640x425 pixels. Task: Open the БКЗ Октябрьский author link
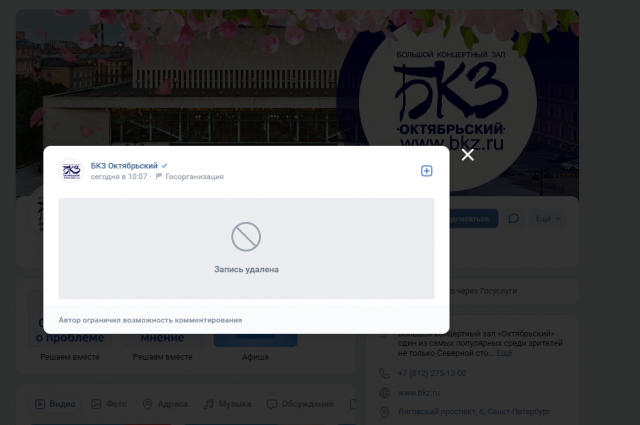pos(124,166)
